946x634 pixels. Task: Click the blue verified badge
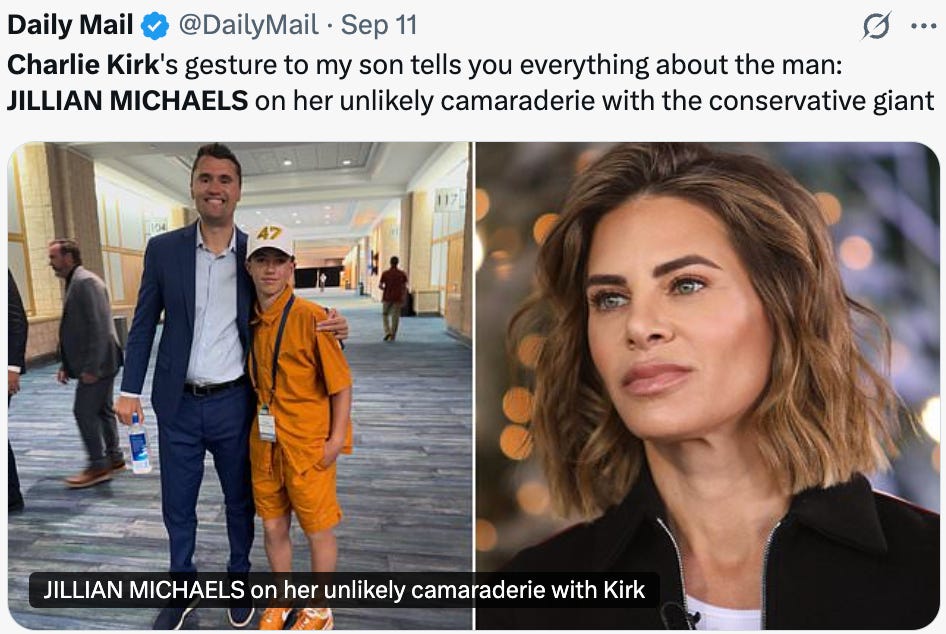(155, 26)
